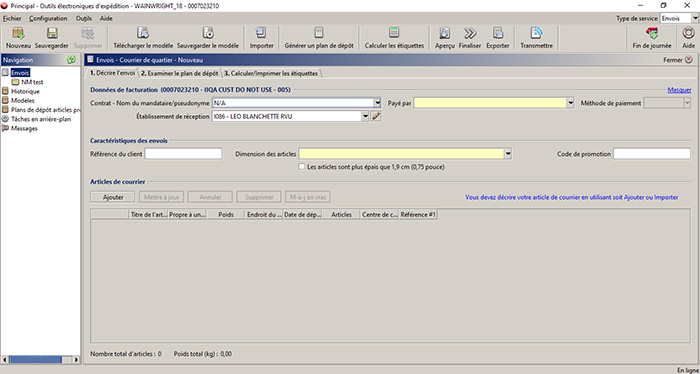Click the Fin de journée icon

coord(652,33)
